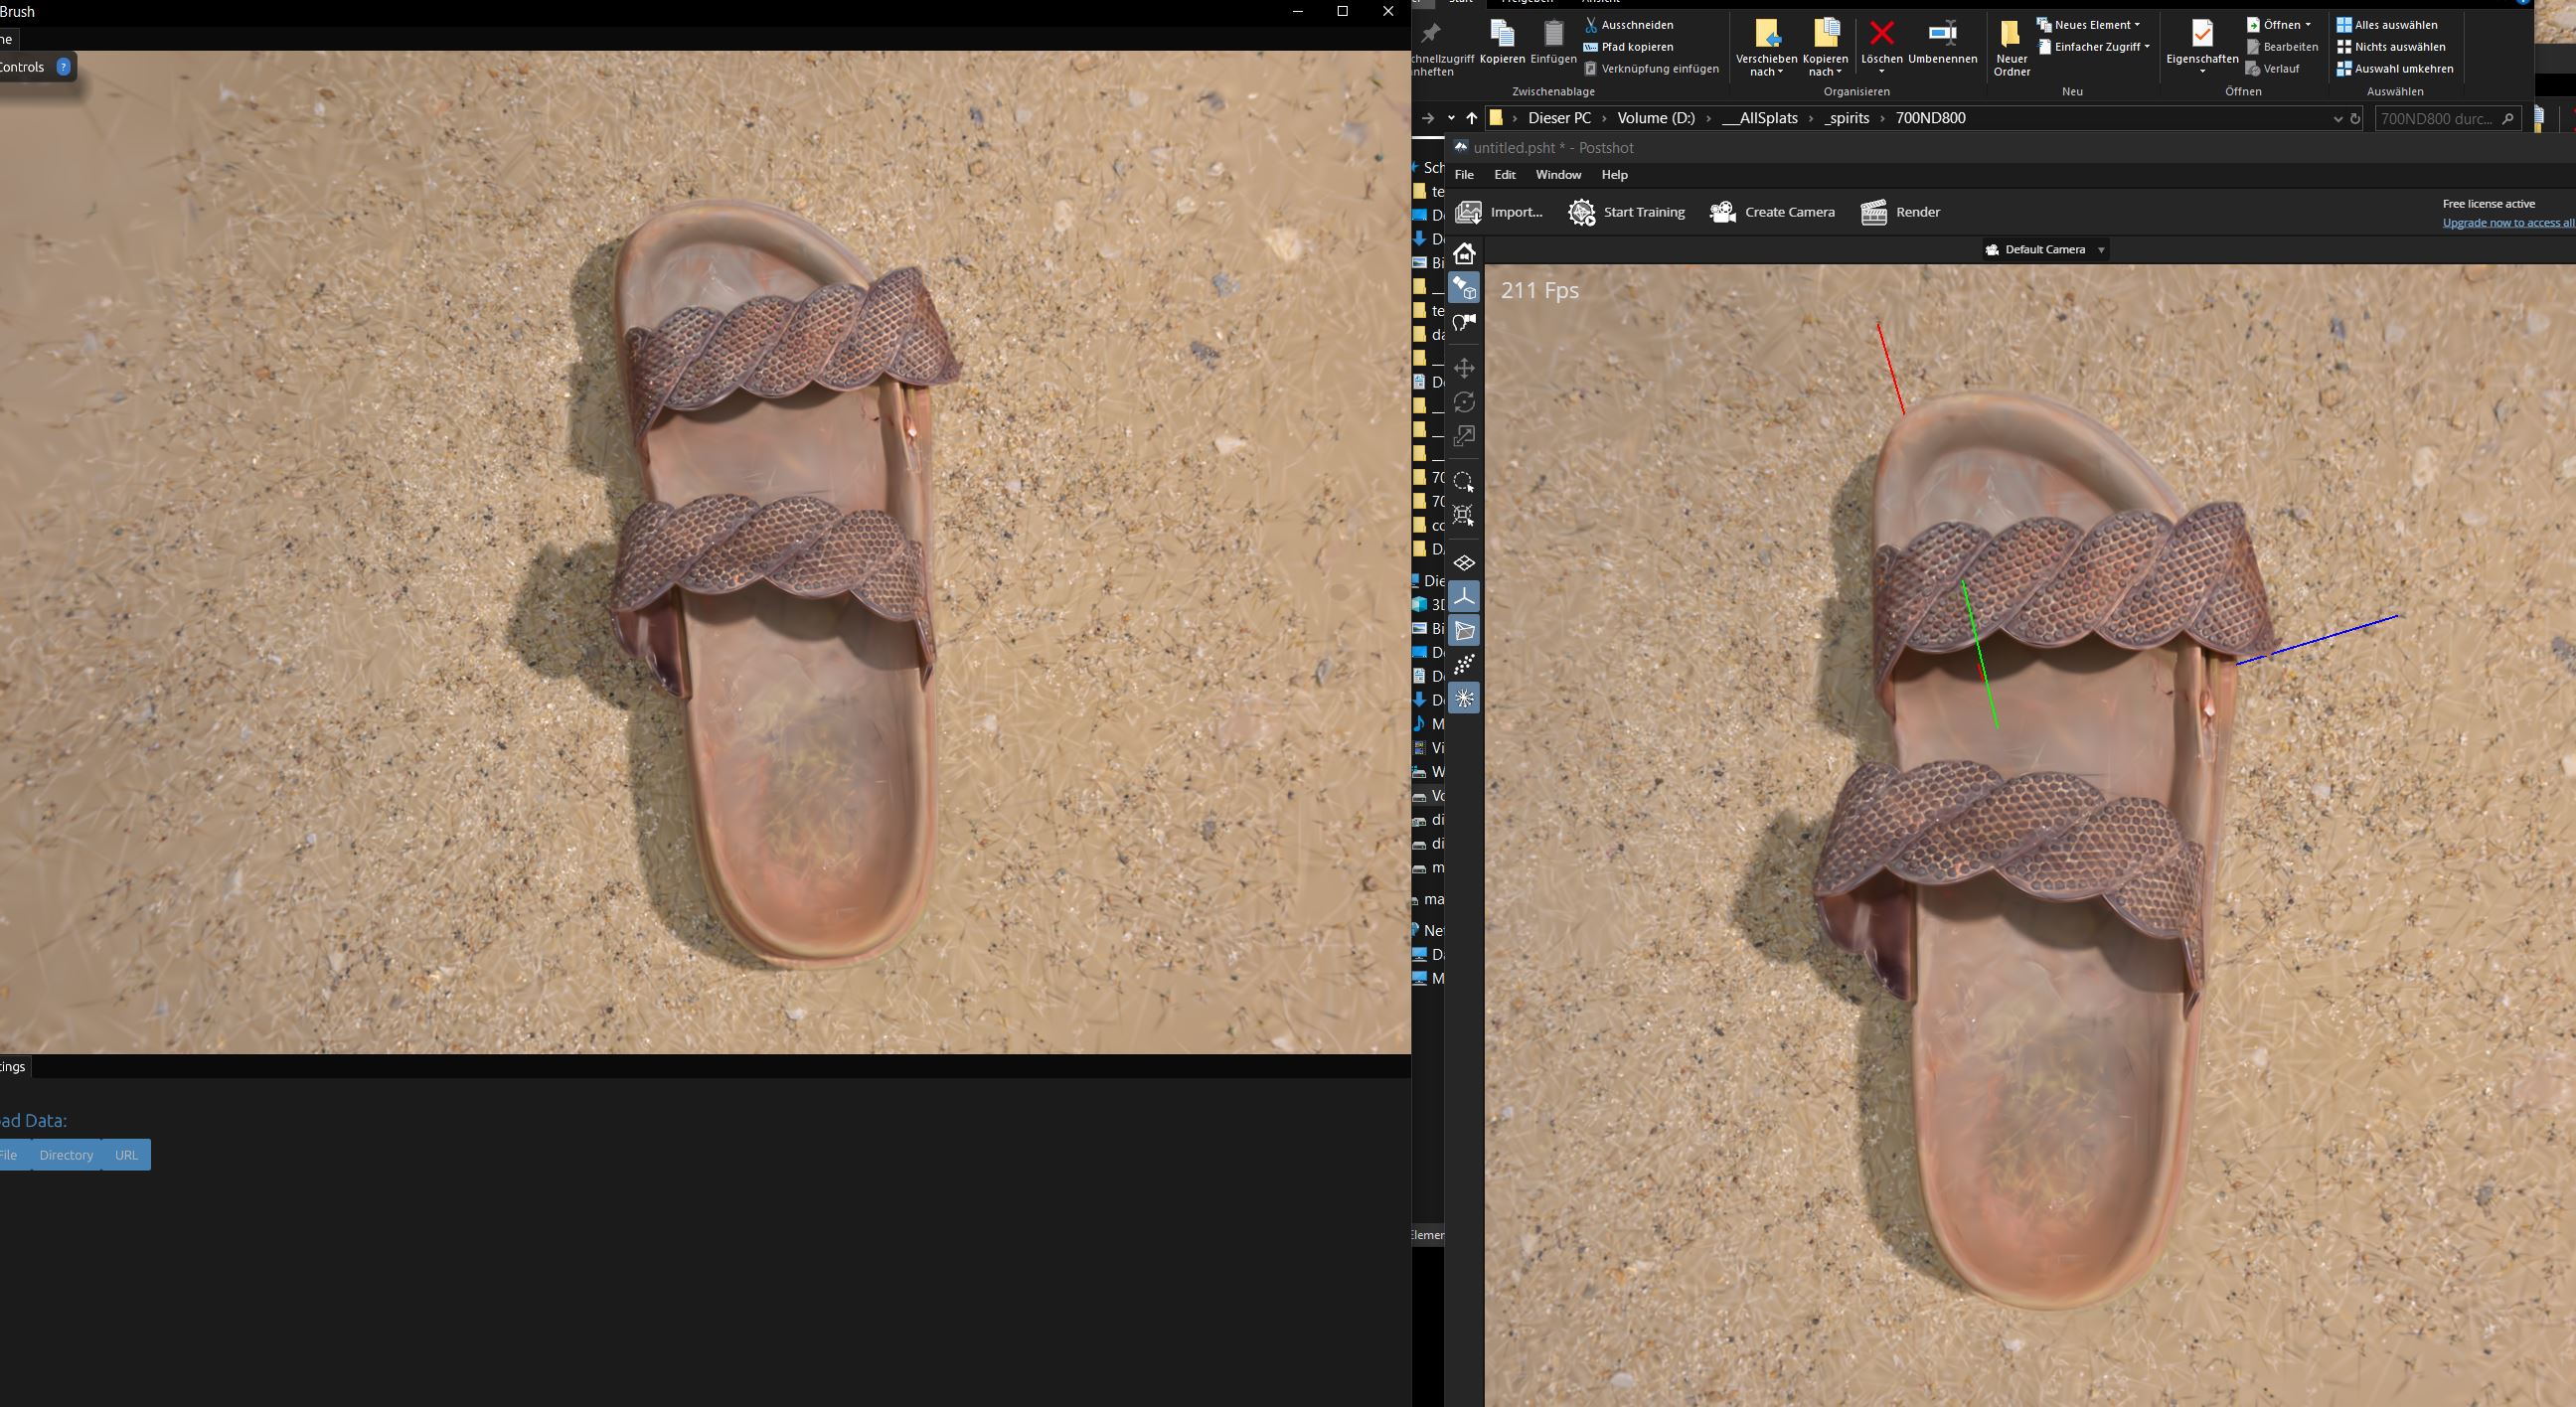Open the Window menu in Postshot

click(1557, 175)
